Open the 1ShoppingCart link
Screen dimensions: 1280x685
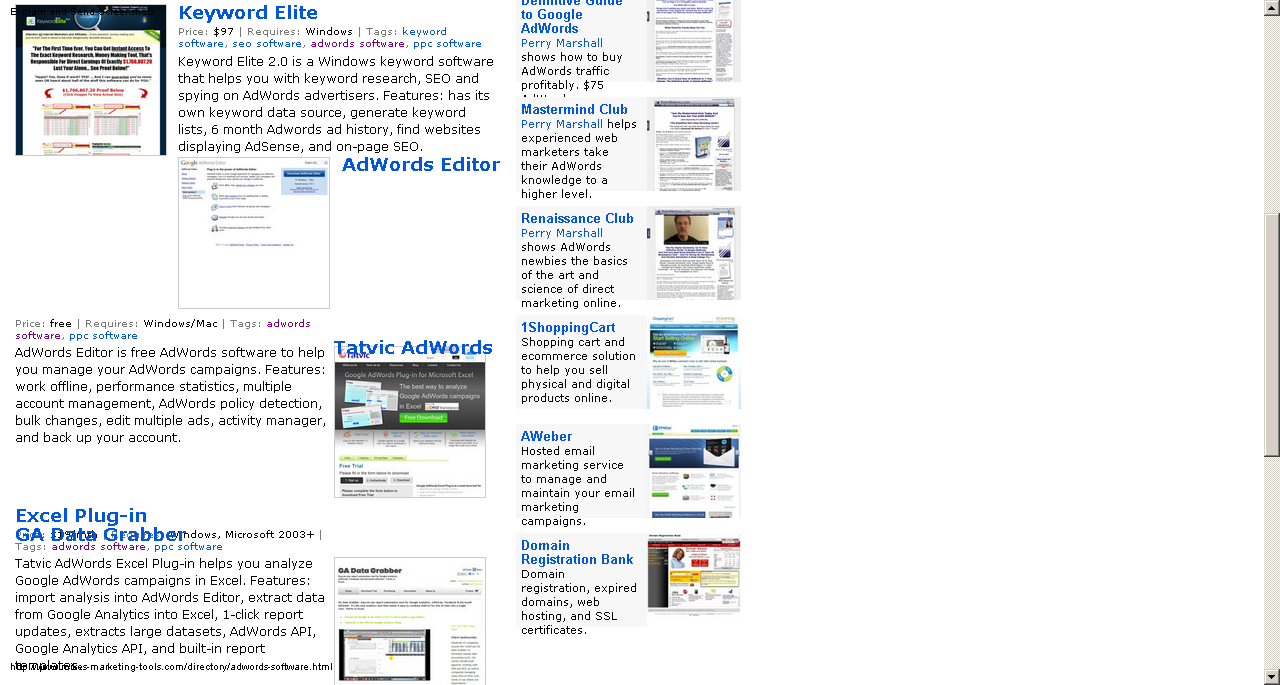[568, 328]
